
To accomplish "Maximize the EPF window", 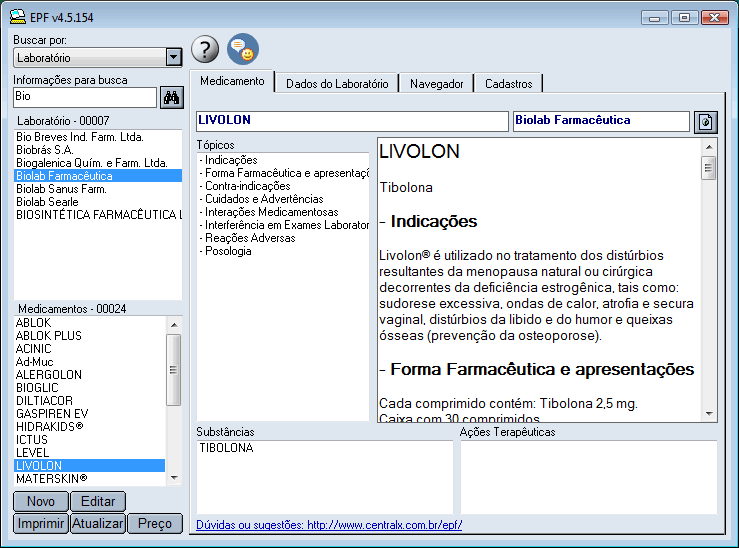I will tap(684, 18).
